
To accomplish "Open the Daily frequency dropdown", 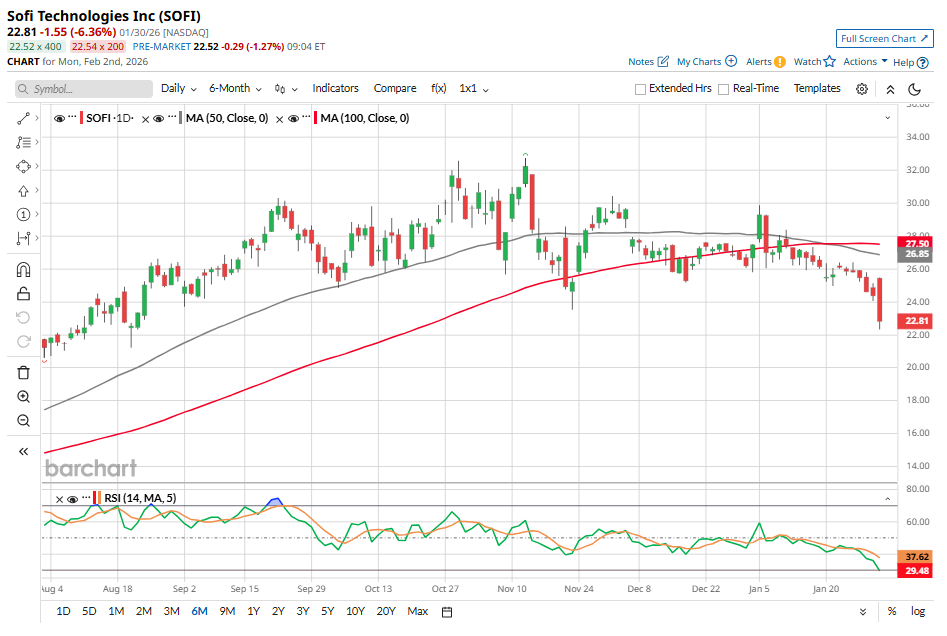I will pos(178,89).
